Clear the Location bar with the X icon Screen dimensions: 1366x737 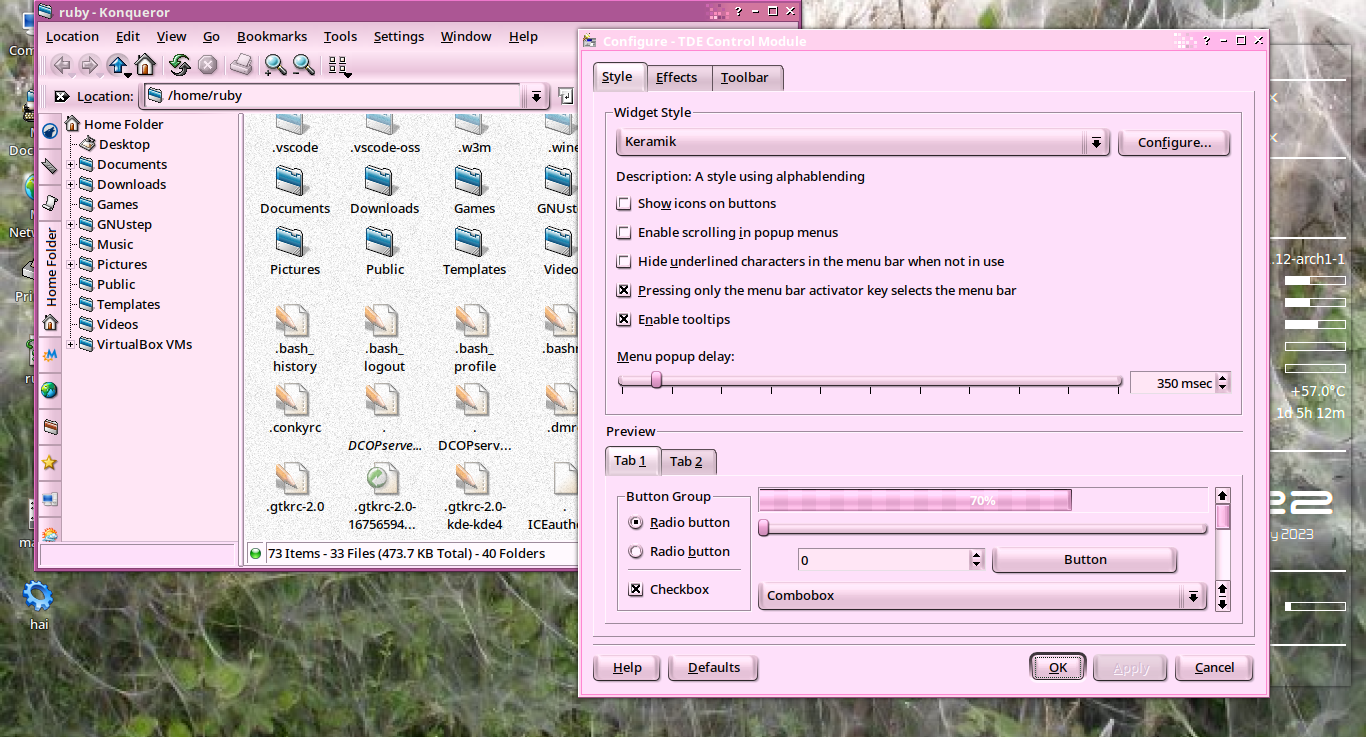(62, 96)
